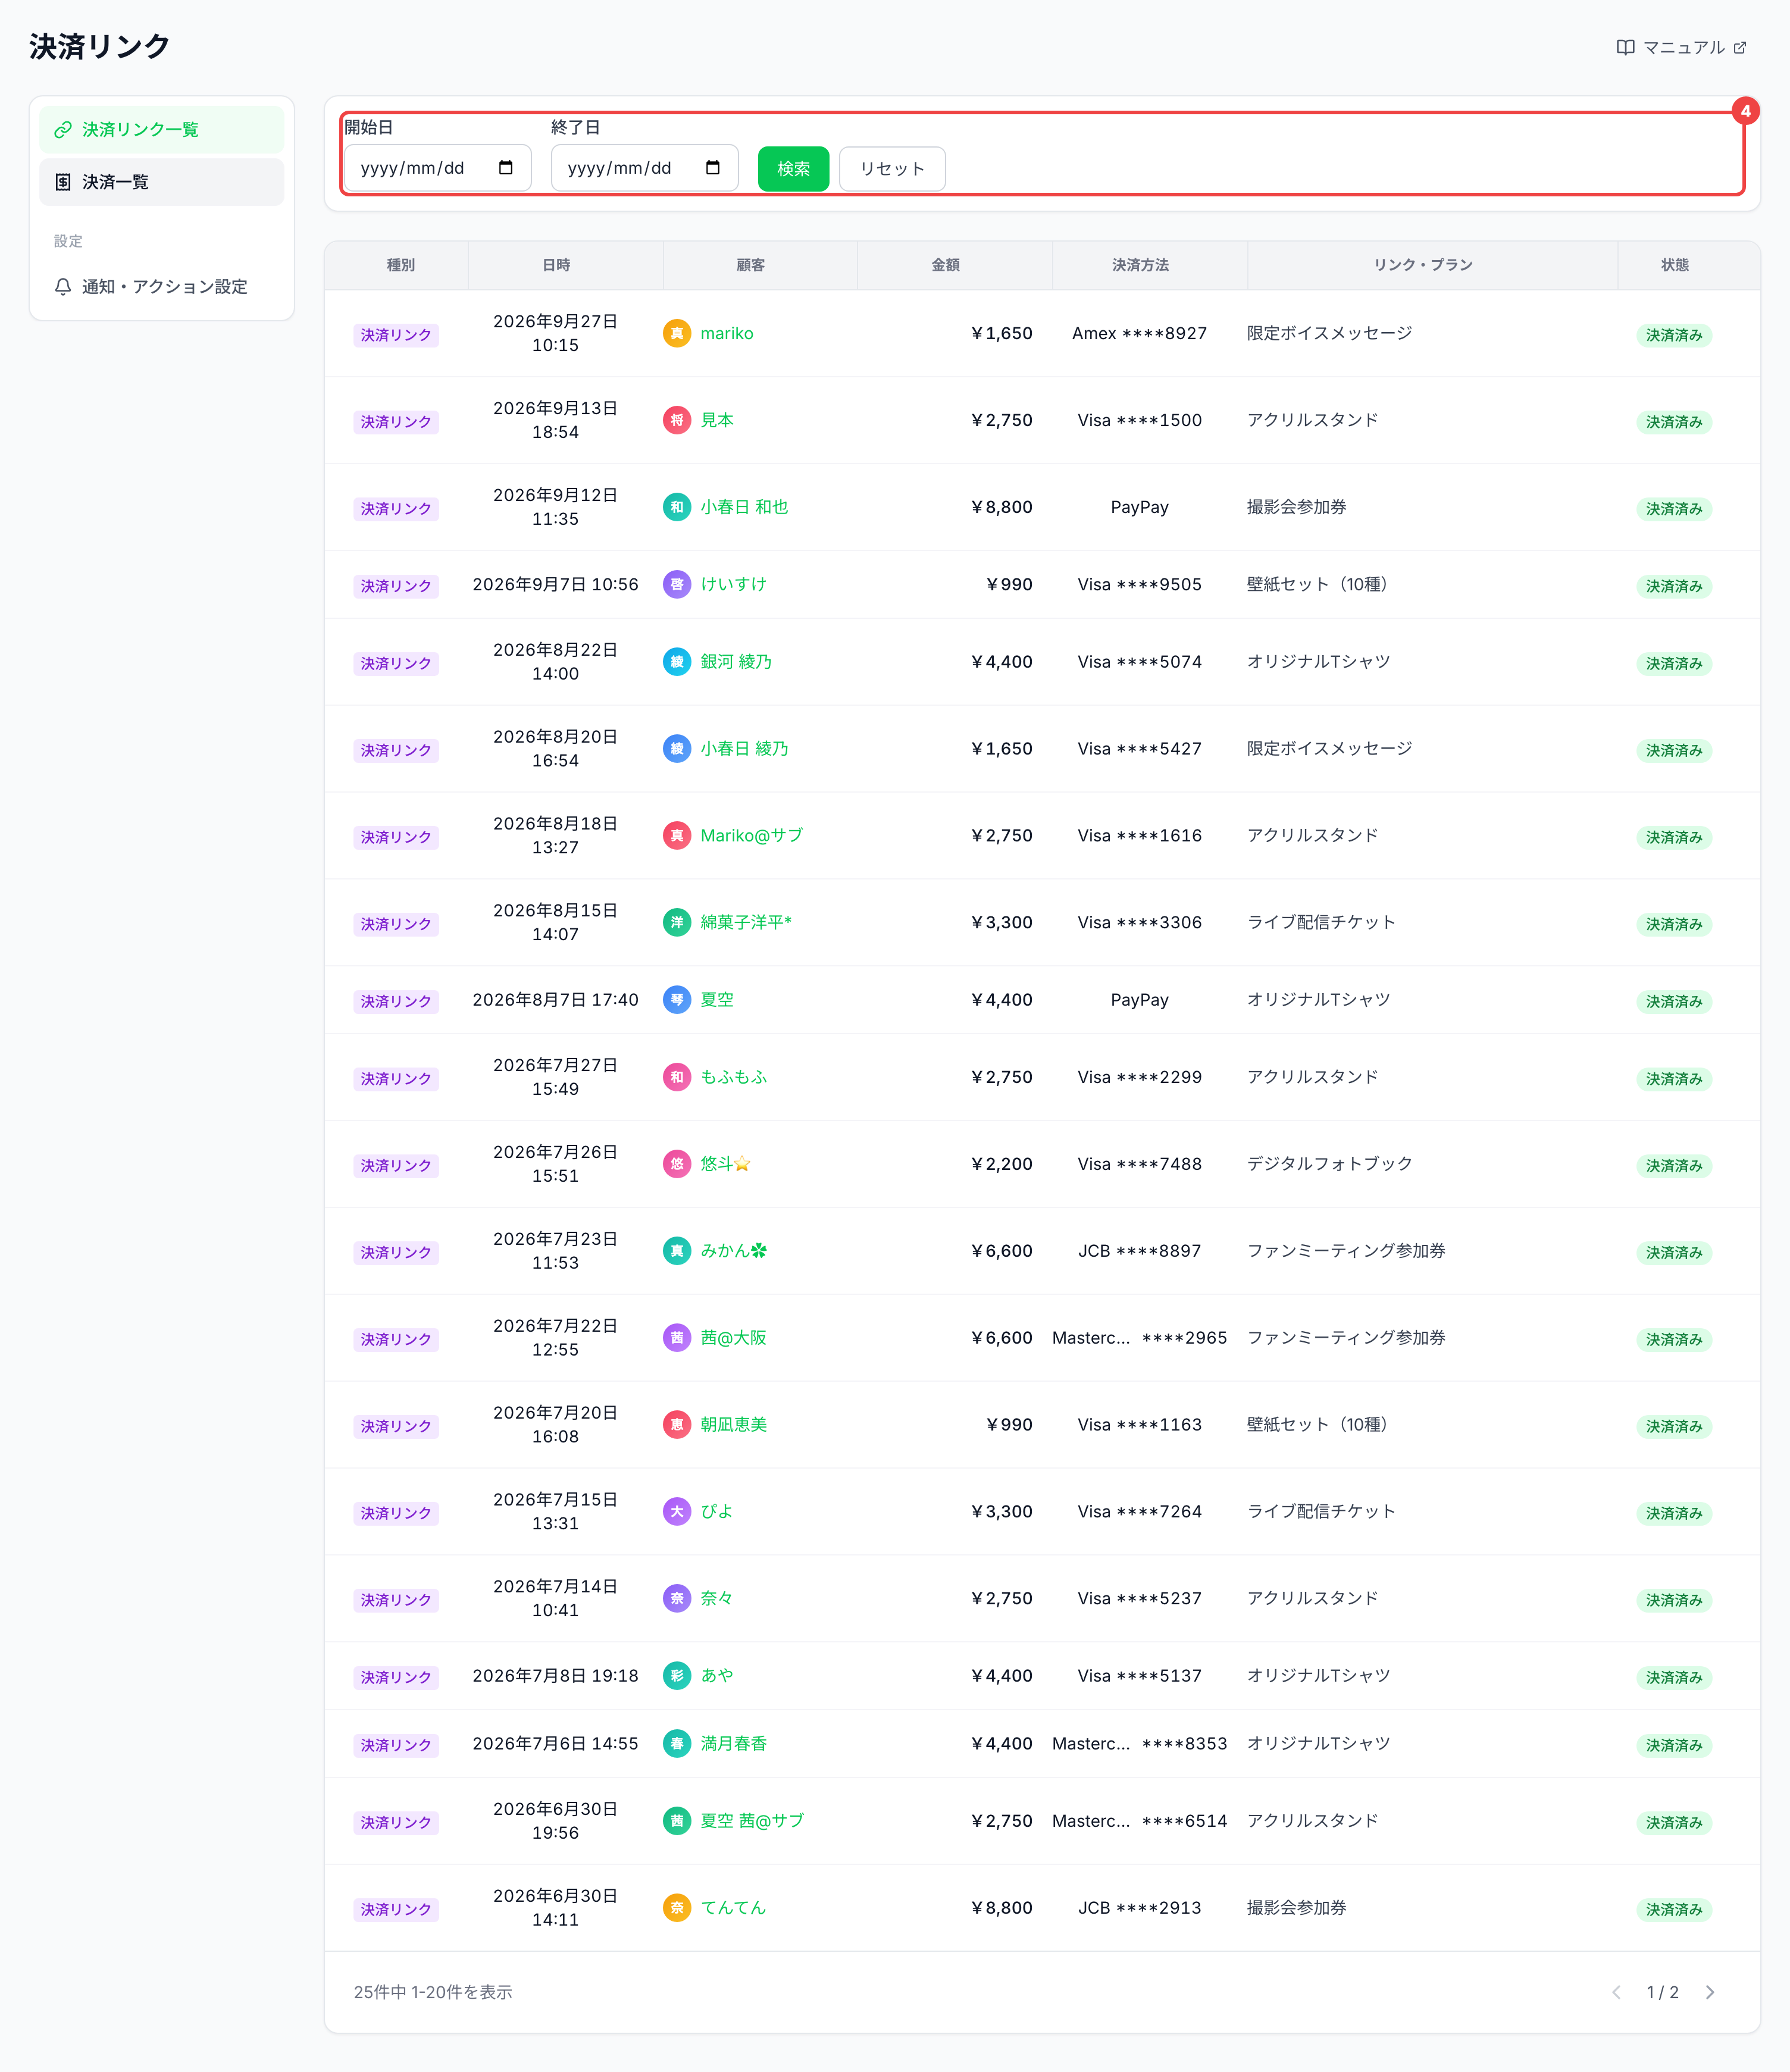This screenshot has width=1790, height=2072.
Task: Click avatar for ぴよ
Action: (677, 1512)
